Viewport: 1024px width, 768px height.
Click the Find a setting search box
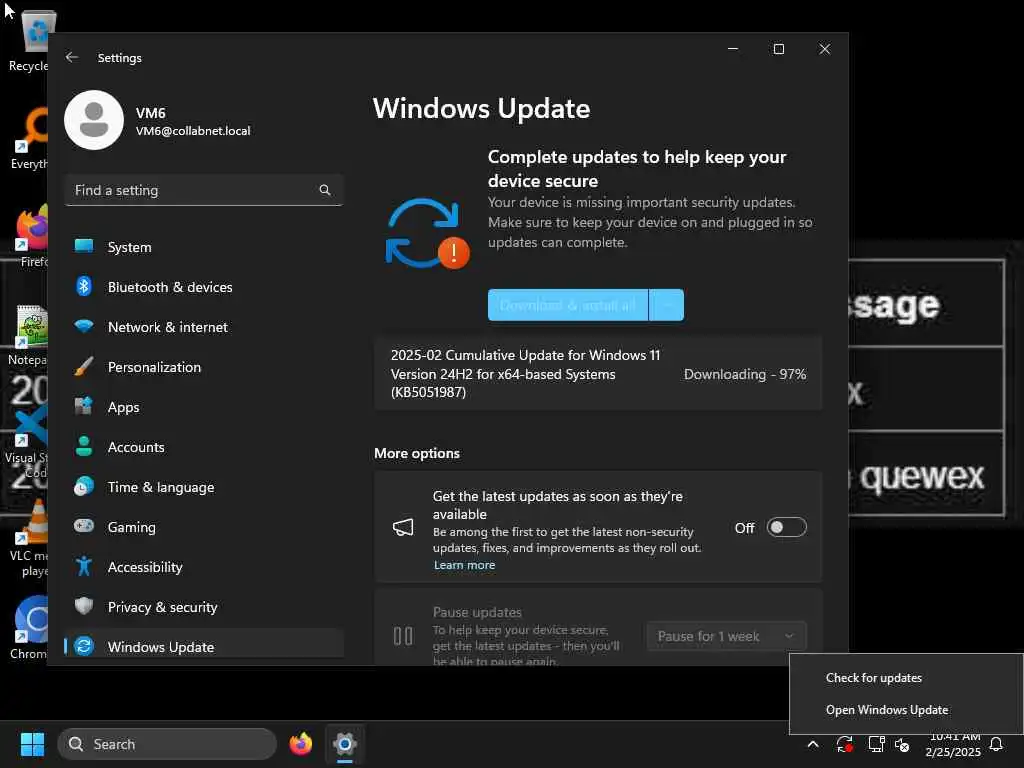[204, 190]
